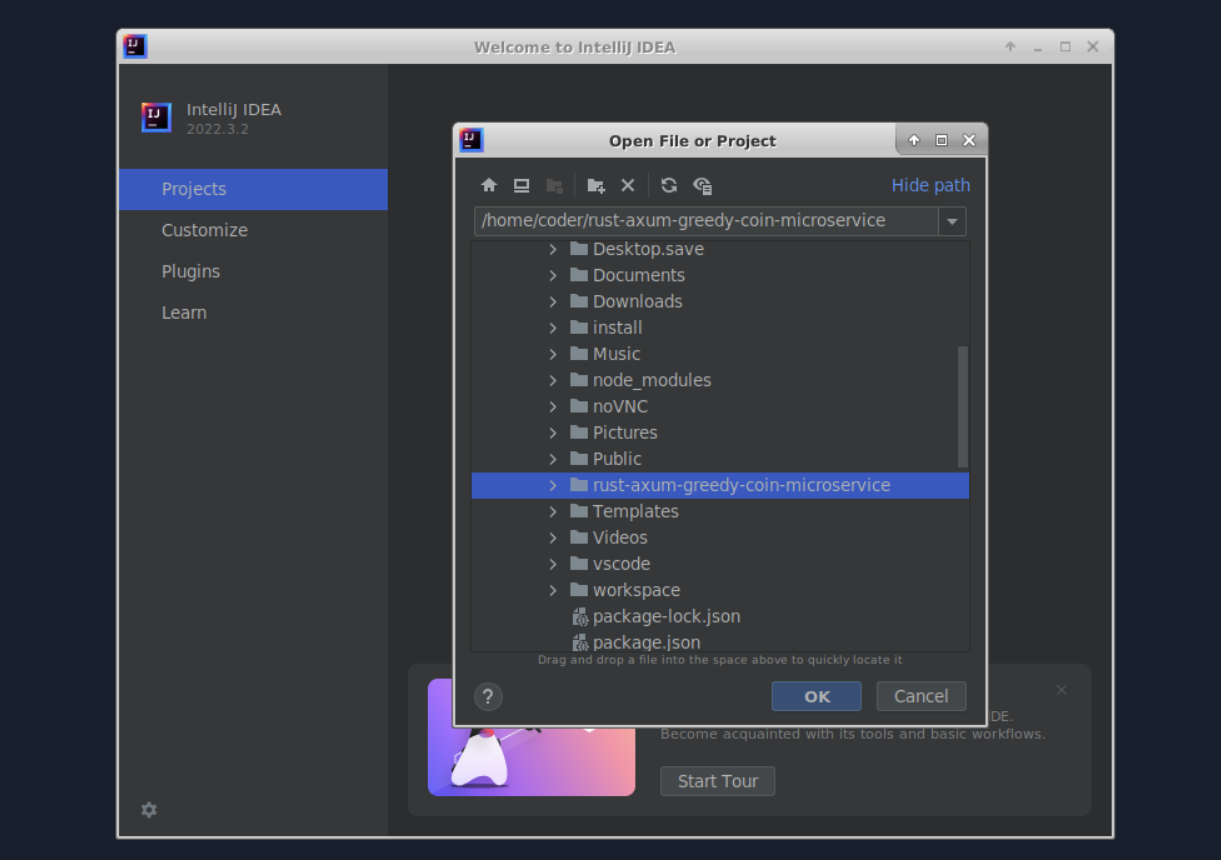Image resolution: width=1221 pixels, height=860 pixels.
Task: Select the Pictures folder name
Action: [x=625, y=432]
